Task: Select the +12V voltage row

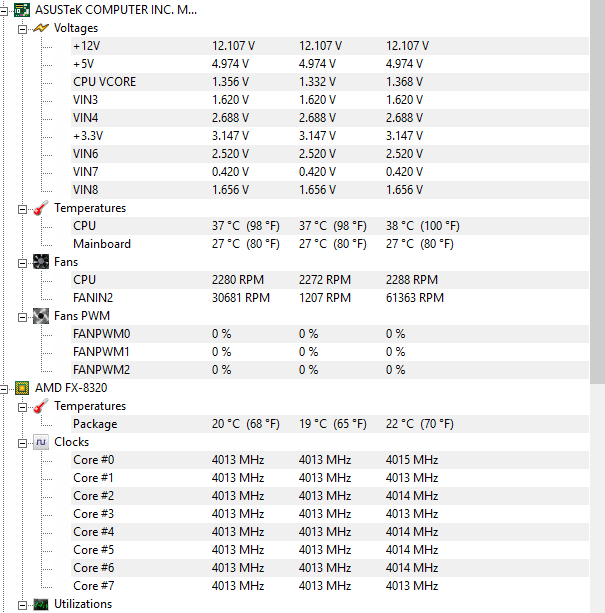Action: 329,46
